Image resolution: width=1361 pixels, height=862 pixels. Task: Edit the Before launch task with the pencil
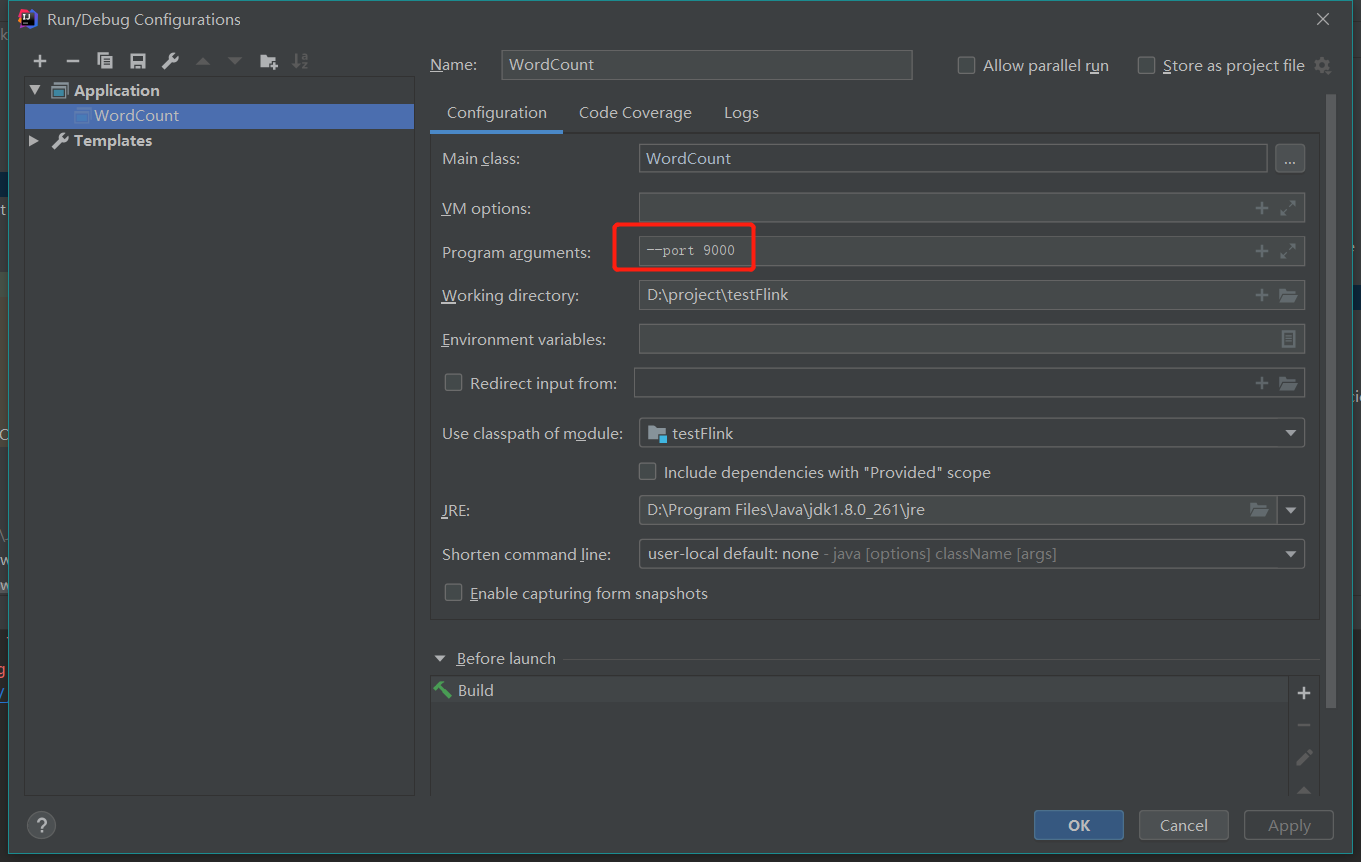1303,758
